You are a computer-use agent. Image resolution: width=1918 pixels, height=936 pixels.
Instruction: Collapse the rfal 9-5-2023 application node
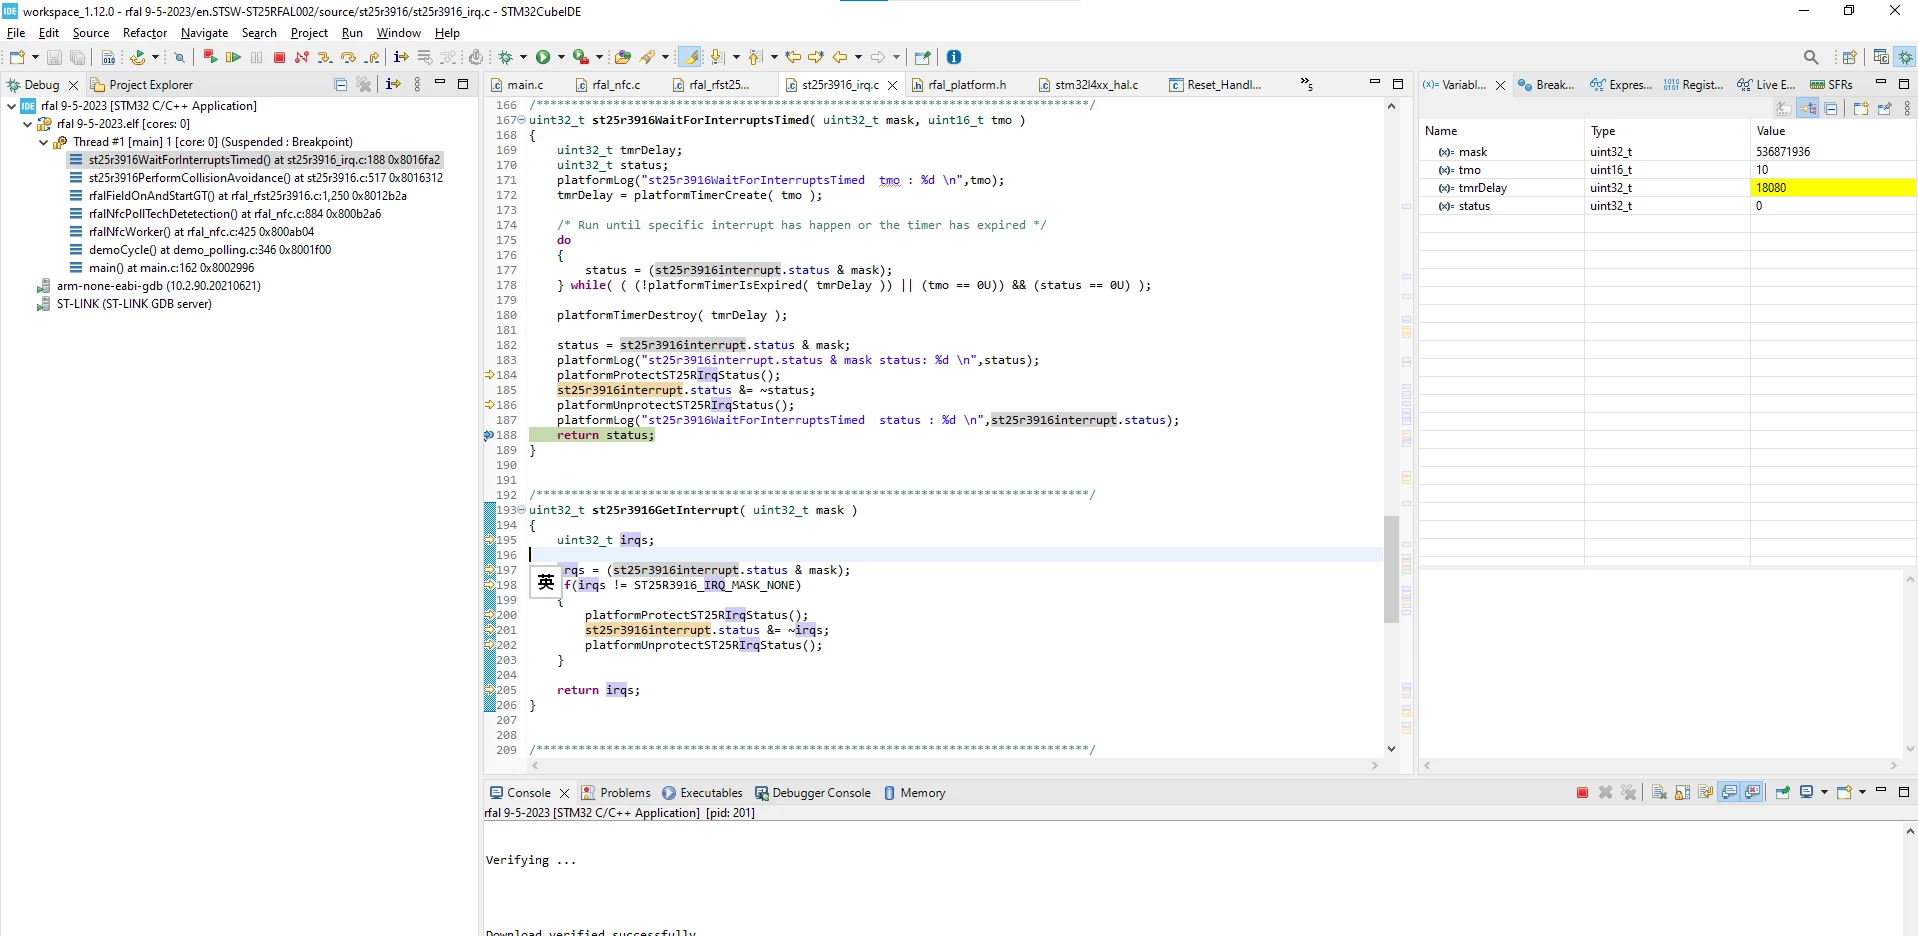click(11, 106)
